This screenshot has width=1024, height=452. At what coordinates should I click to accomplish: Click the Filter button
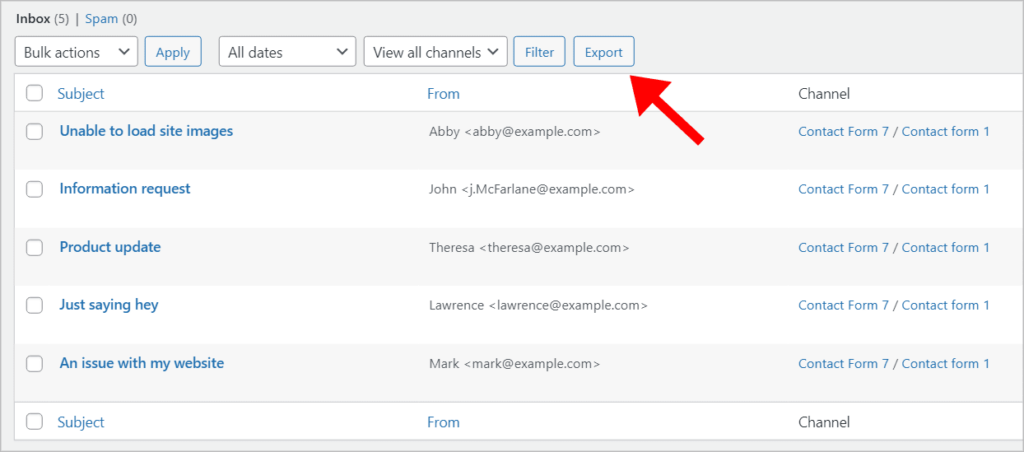[539, 52]
